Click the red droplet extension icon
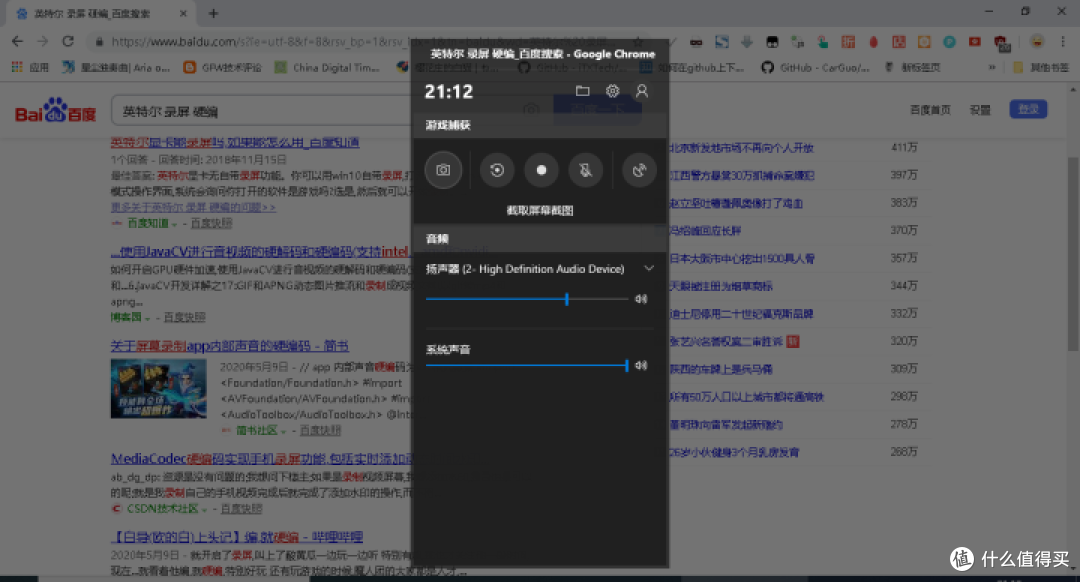Screen dimensions: 1080x582 pyautogui.click(x=873, y=42)
